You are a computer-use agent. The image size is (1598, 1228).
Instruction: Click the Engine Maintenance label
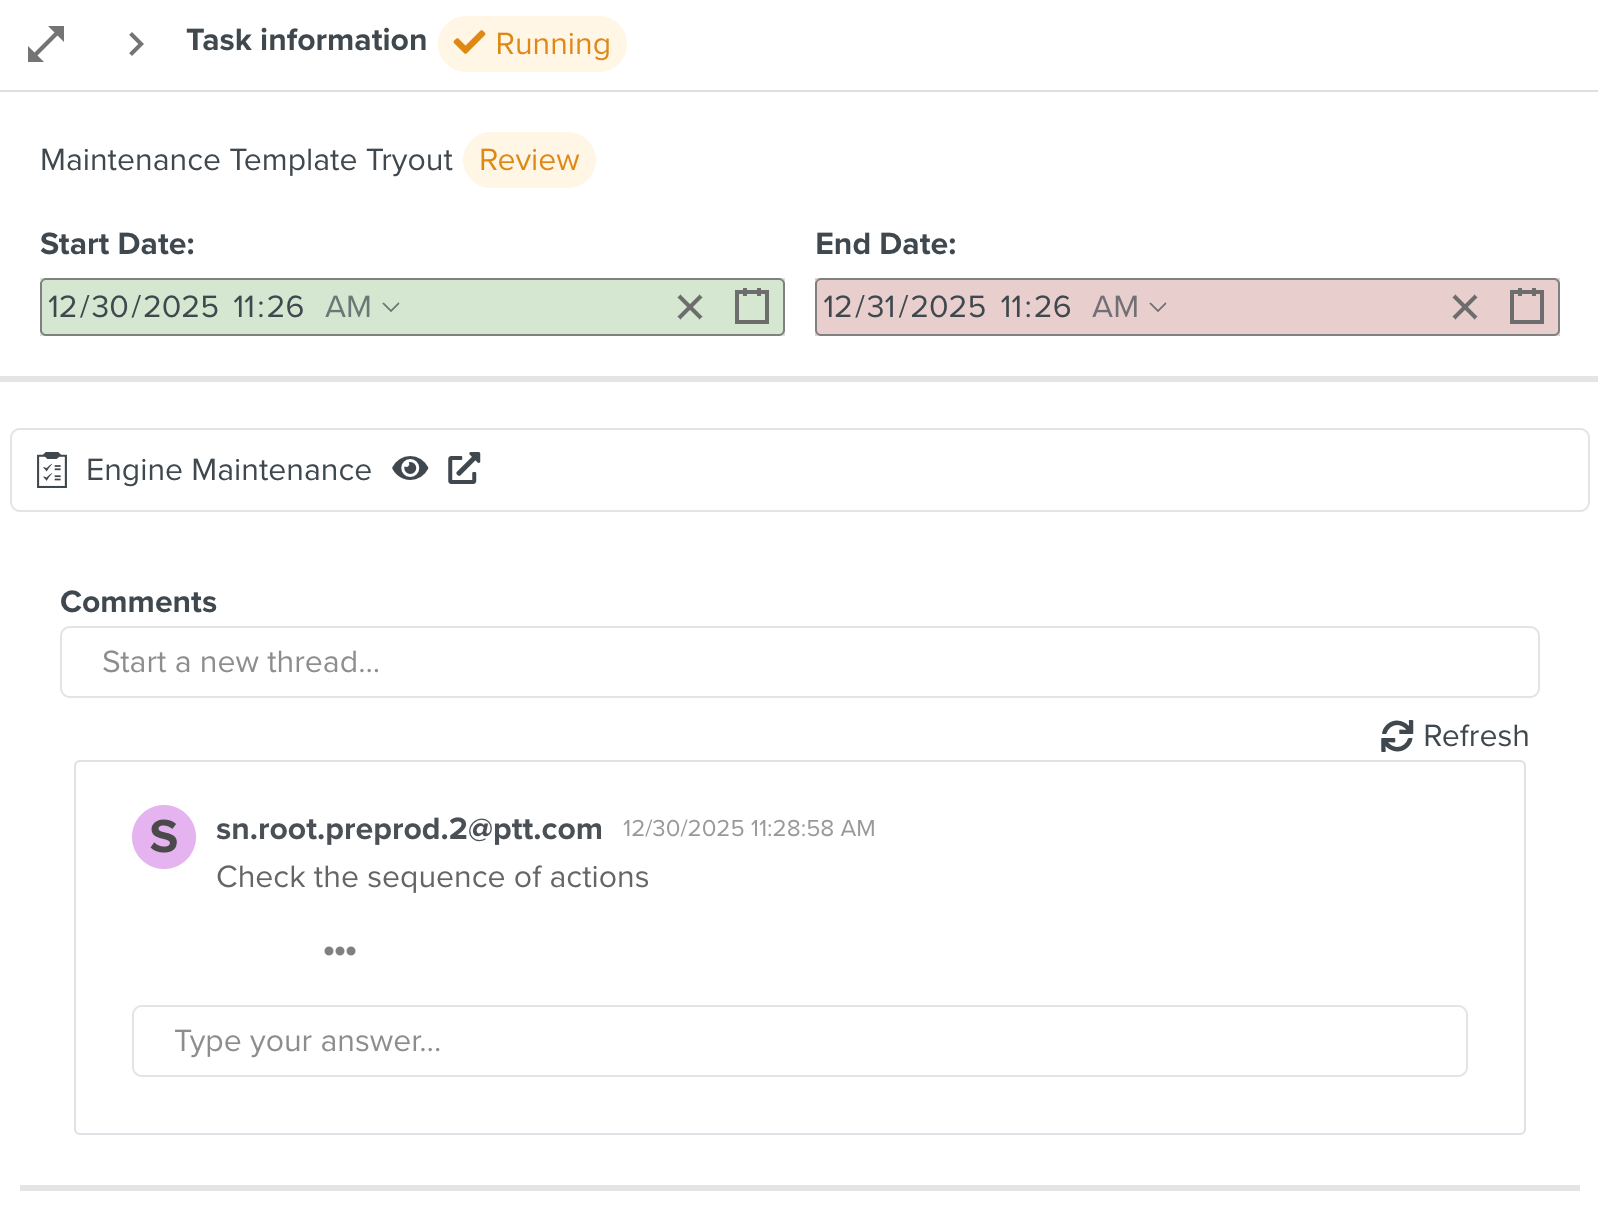click(228, 470)
